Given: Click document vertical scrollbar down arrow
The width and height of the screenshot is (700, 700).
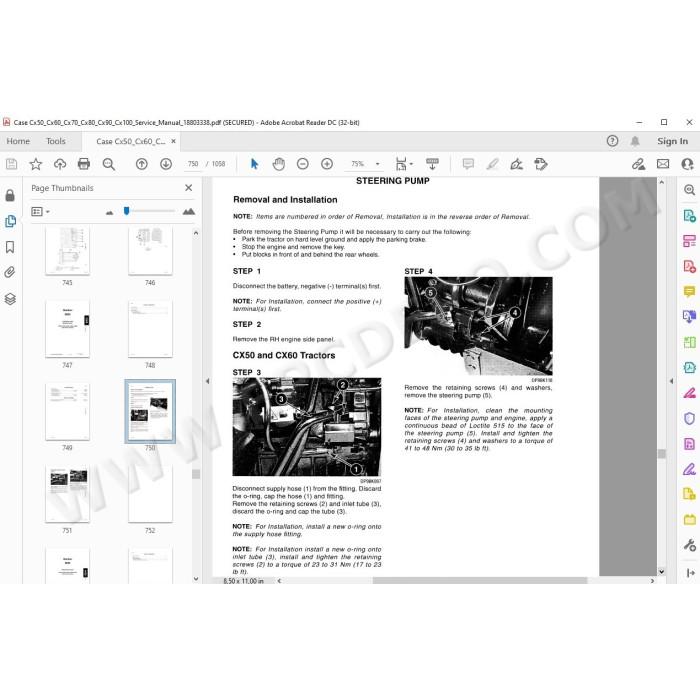Looking at the screenshot, I should 662,571.
